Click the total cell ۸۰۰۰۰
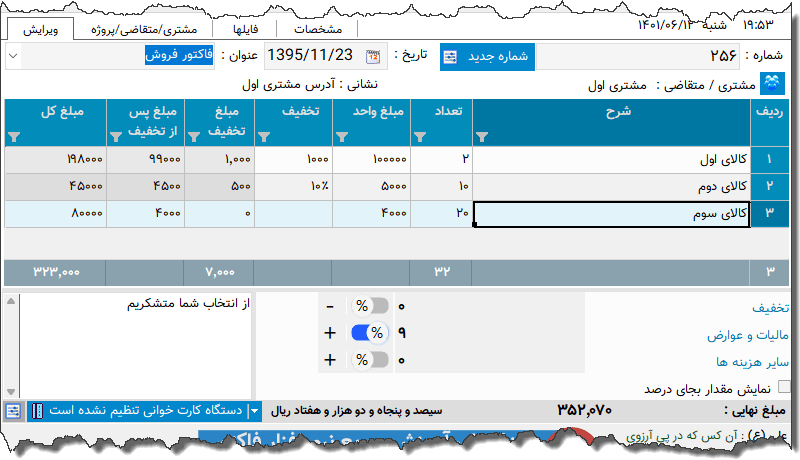 (x=56, y=213)
